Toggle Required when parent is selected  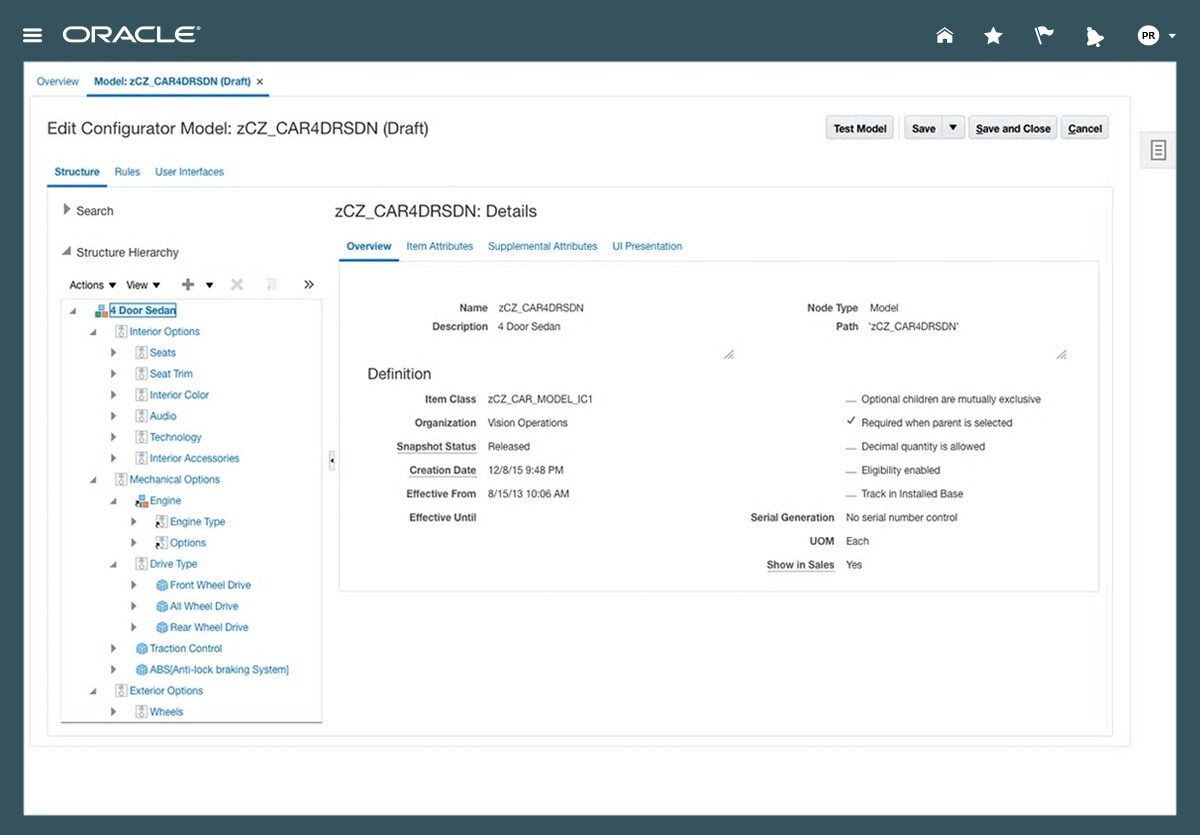click(850, 422)
